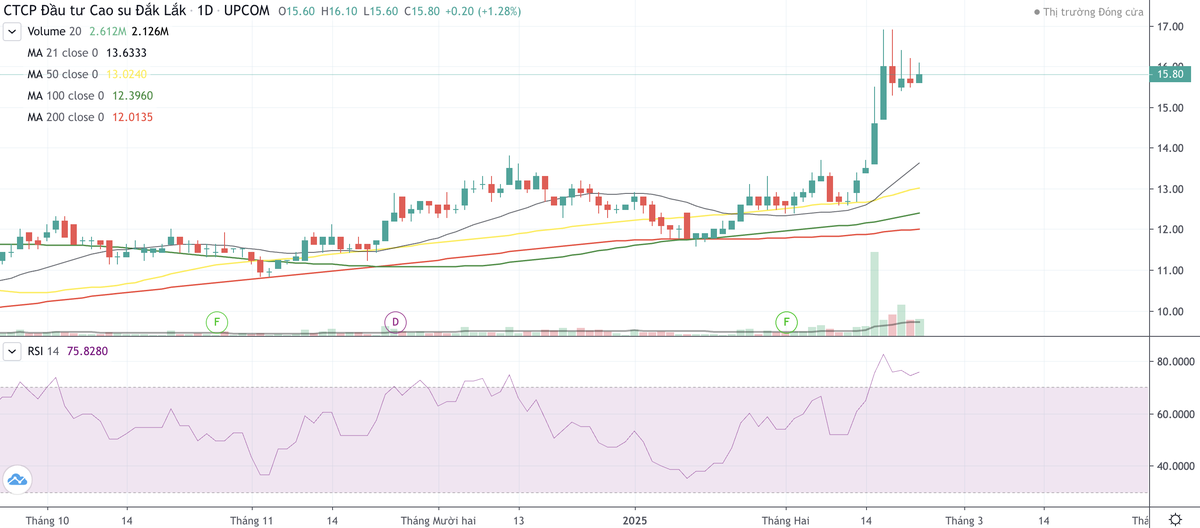Click the purple D dividend marker
1200x528 pixels.
(x=395, y=321)
